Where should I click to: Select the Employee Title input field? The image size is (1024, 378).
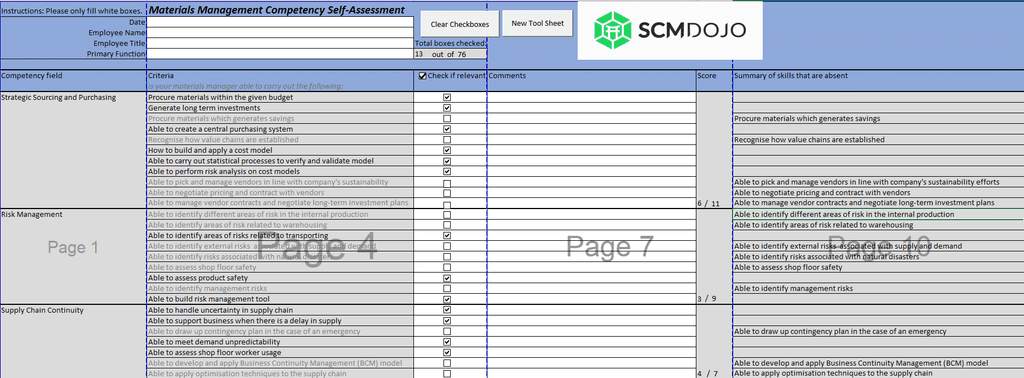tap(281, 43)
